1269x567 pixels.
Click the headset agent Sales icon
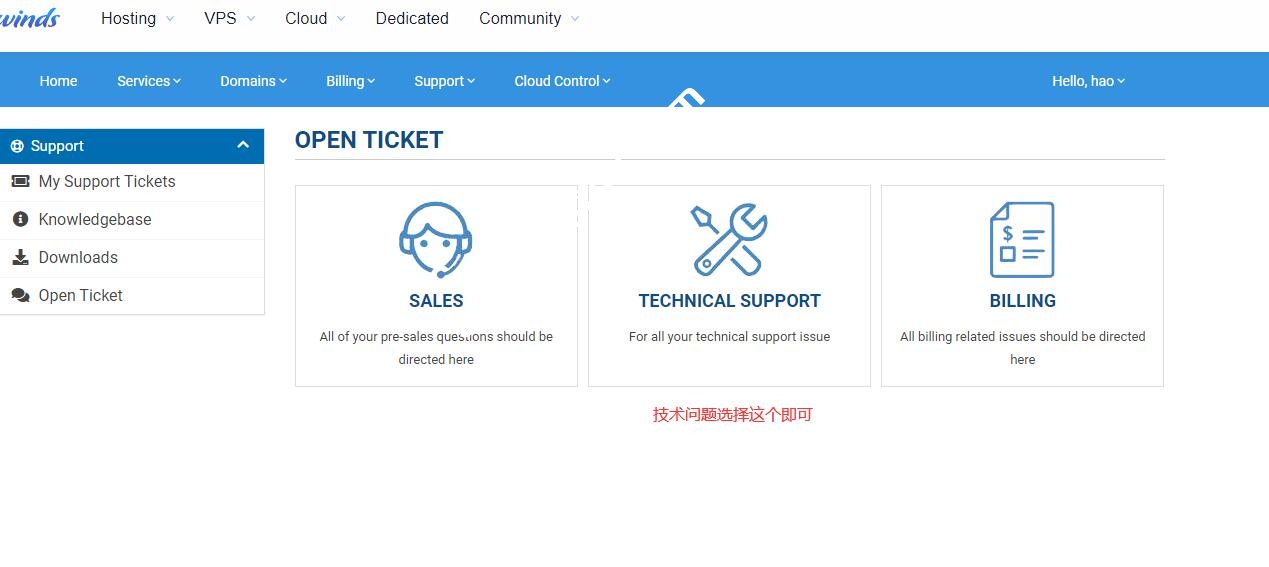[x=436, y=240]
